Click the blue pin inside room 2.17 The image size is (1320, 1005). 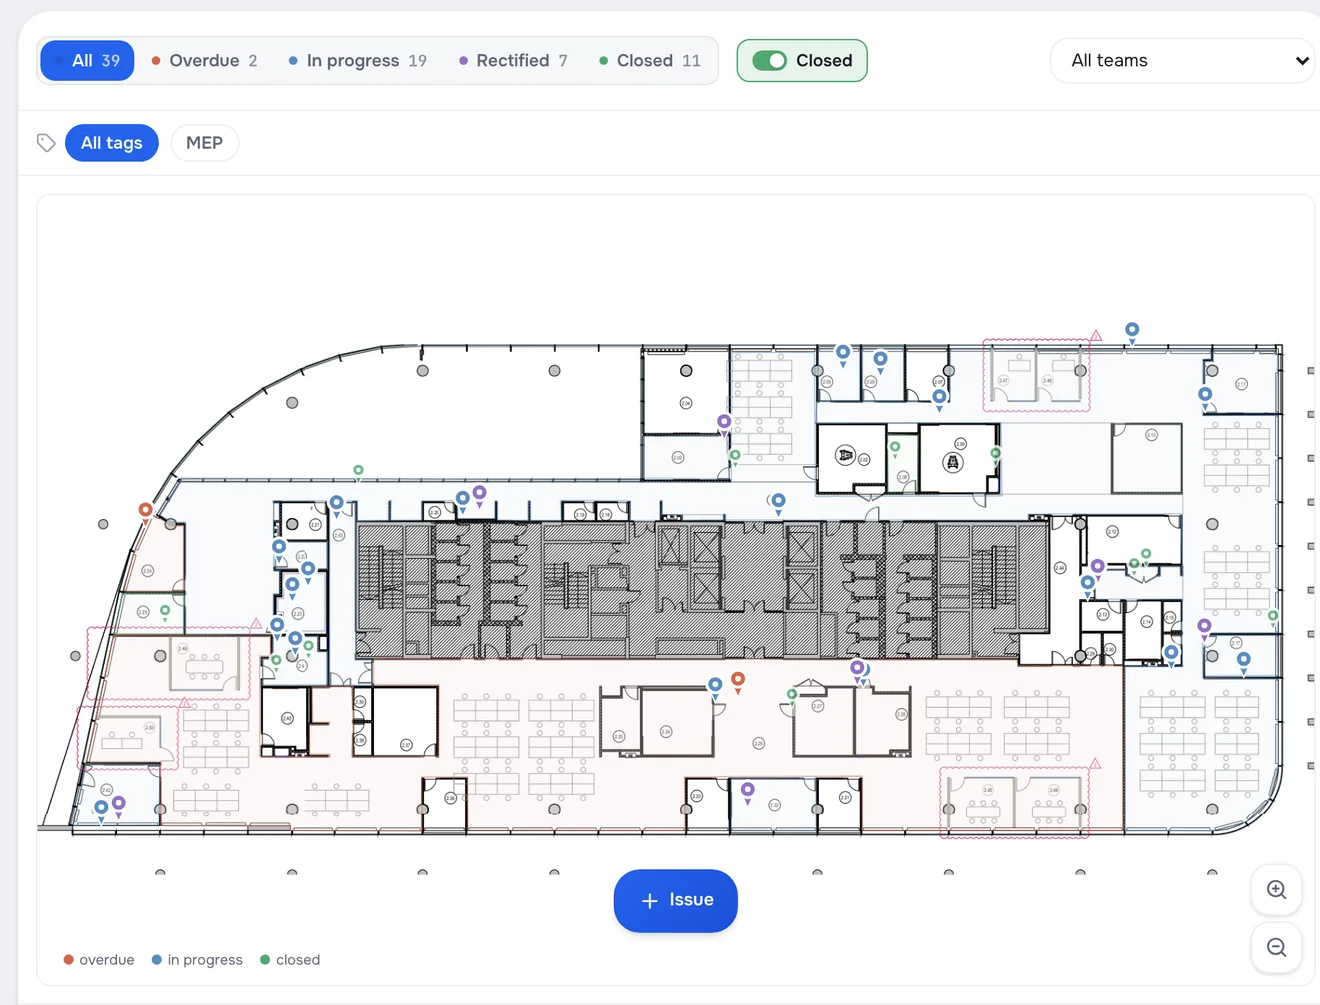point(1244,661)
